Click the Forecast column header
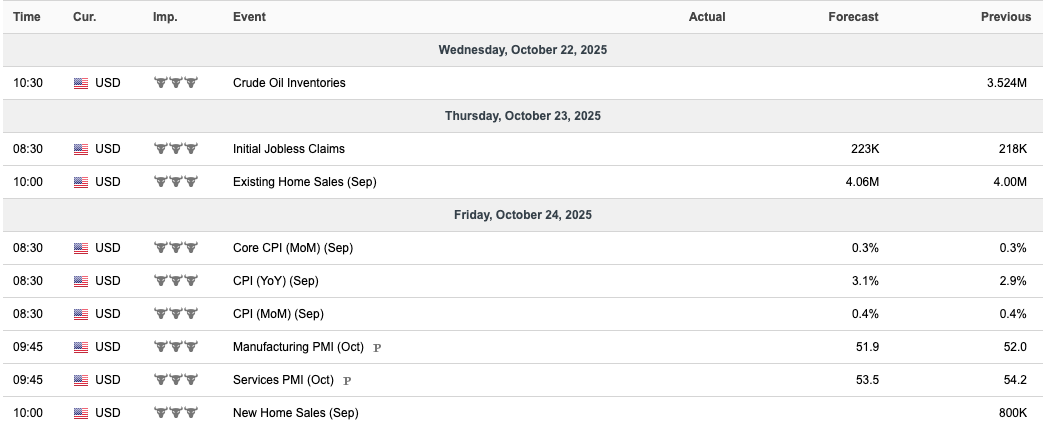Viewport: 1044px width, 435px height. tap(853, 17)
